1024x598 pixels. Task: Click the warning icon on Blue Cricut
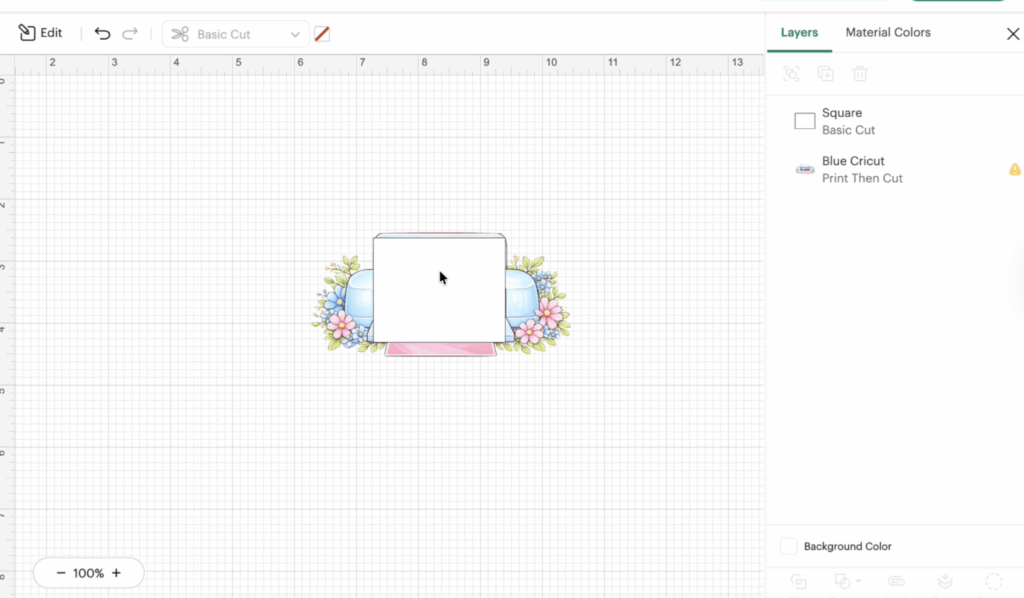tap(1014, 170)
